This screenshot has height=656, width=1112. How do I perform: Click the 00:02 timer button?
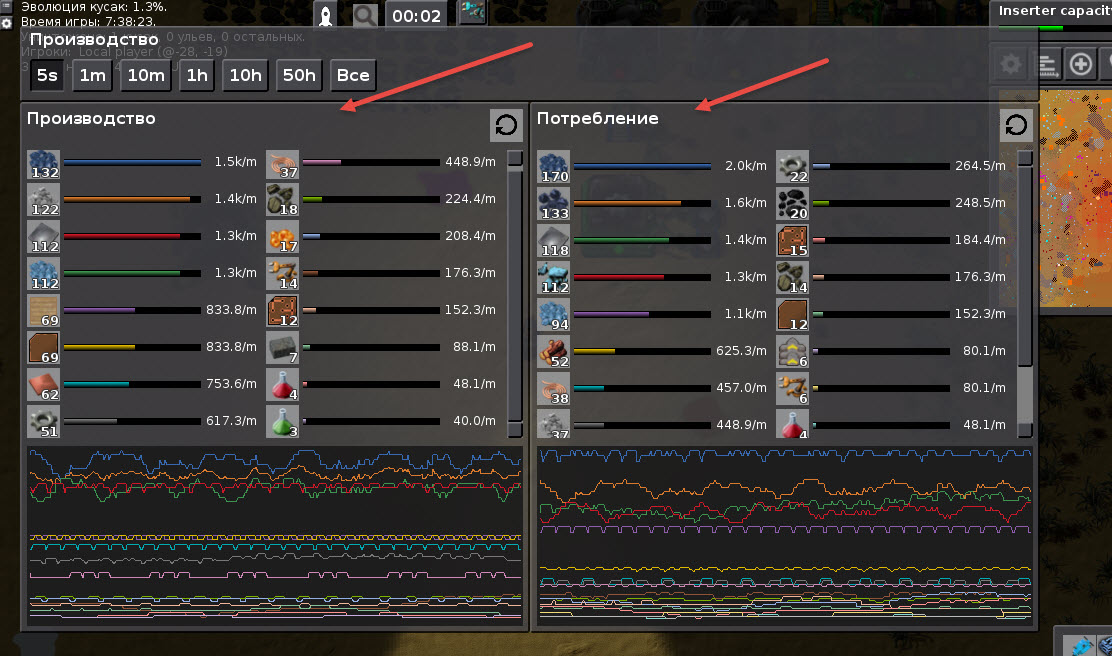(x=416, y=16)
